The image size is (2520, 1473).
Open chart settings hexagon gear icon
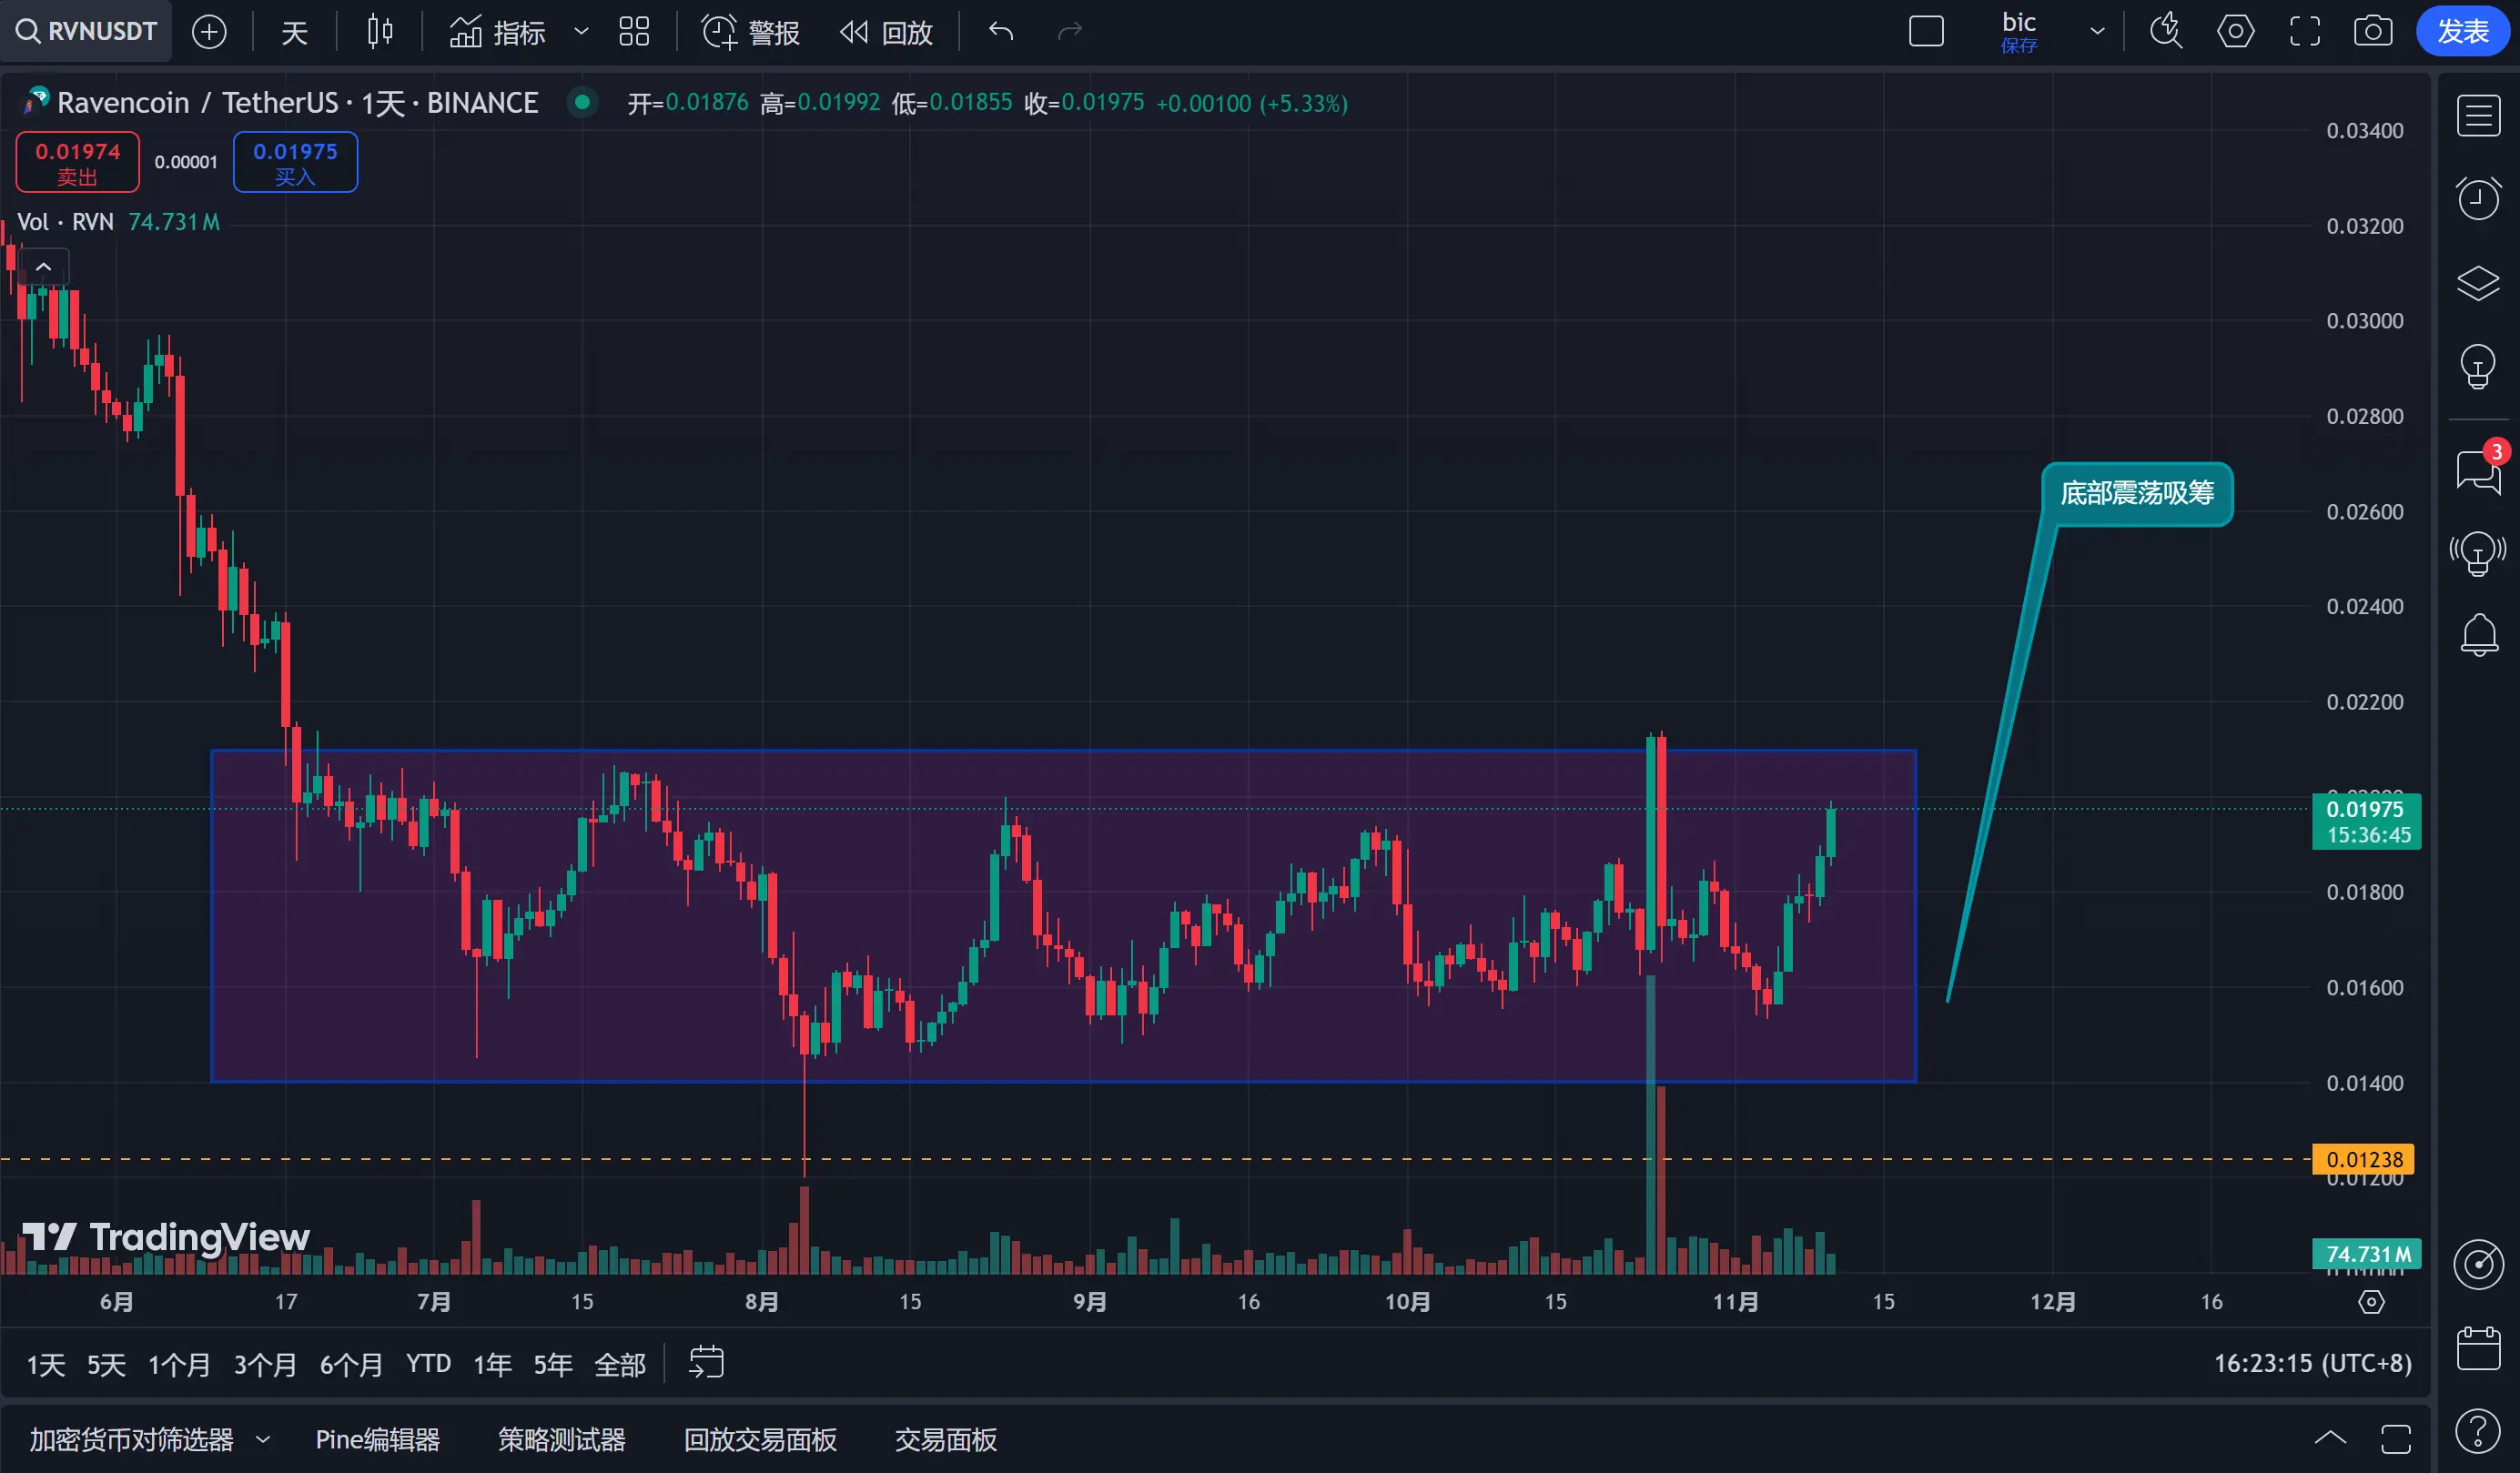(x=2235, y=32)
